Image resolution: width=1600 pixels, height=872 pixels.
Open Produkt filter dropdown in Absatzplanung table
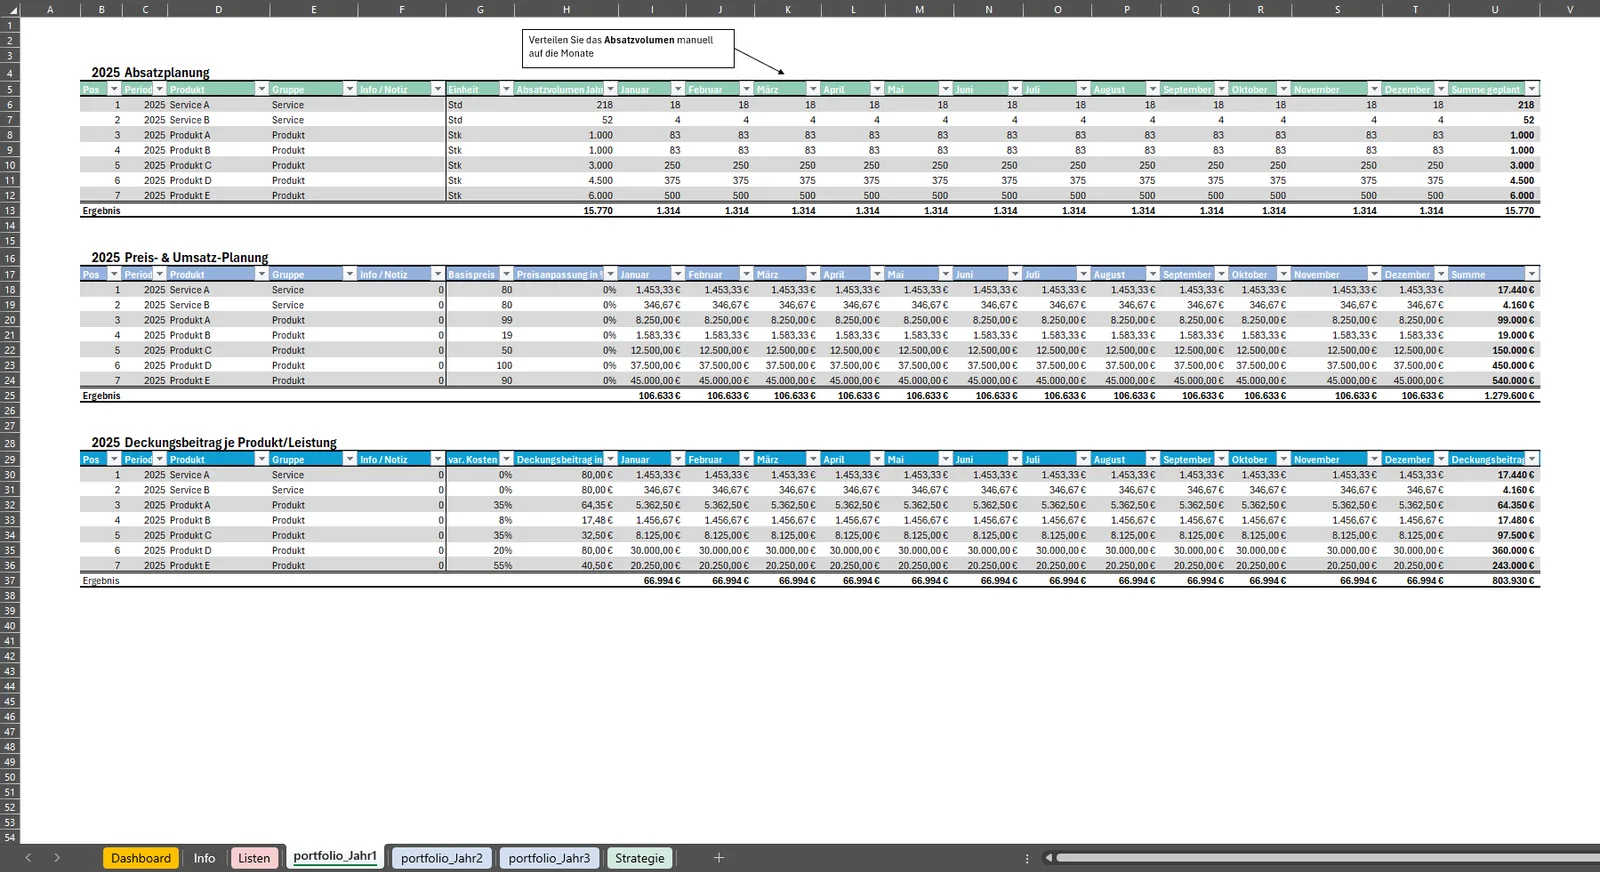[261, 90]
